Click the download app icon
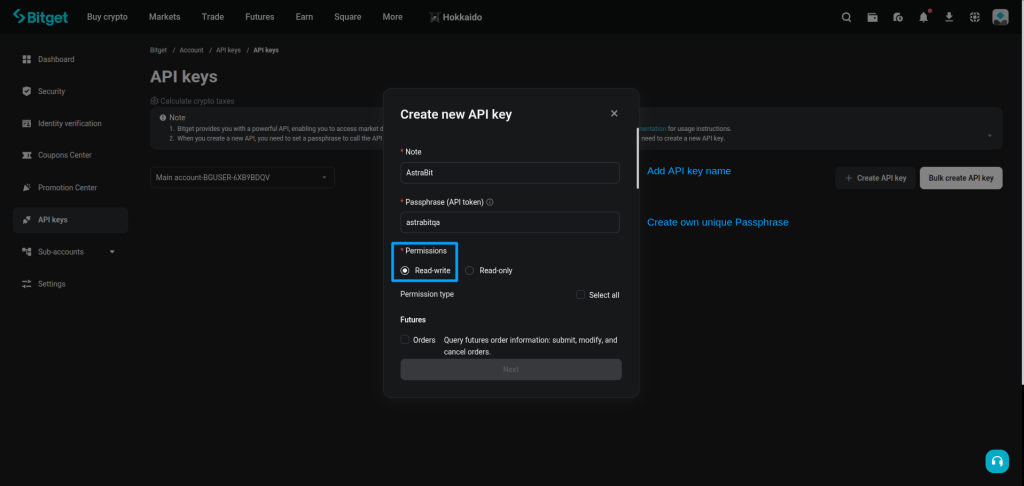This screenshot has width=1024, height=486. pyautogui.click(x=948, y=17)
